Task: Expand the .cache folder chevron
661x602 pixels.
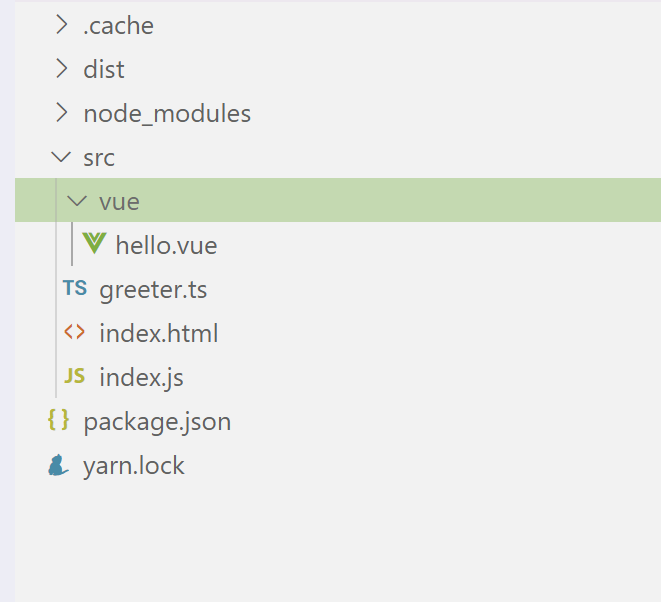Action: [62, 25]
